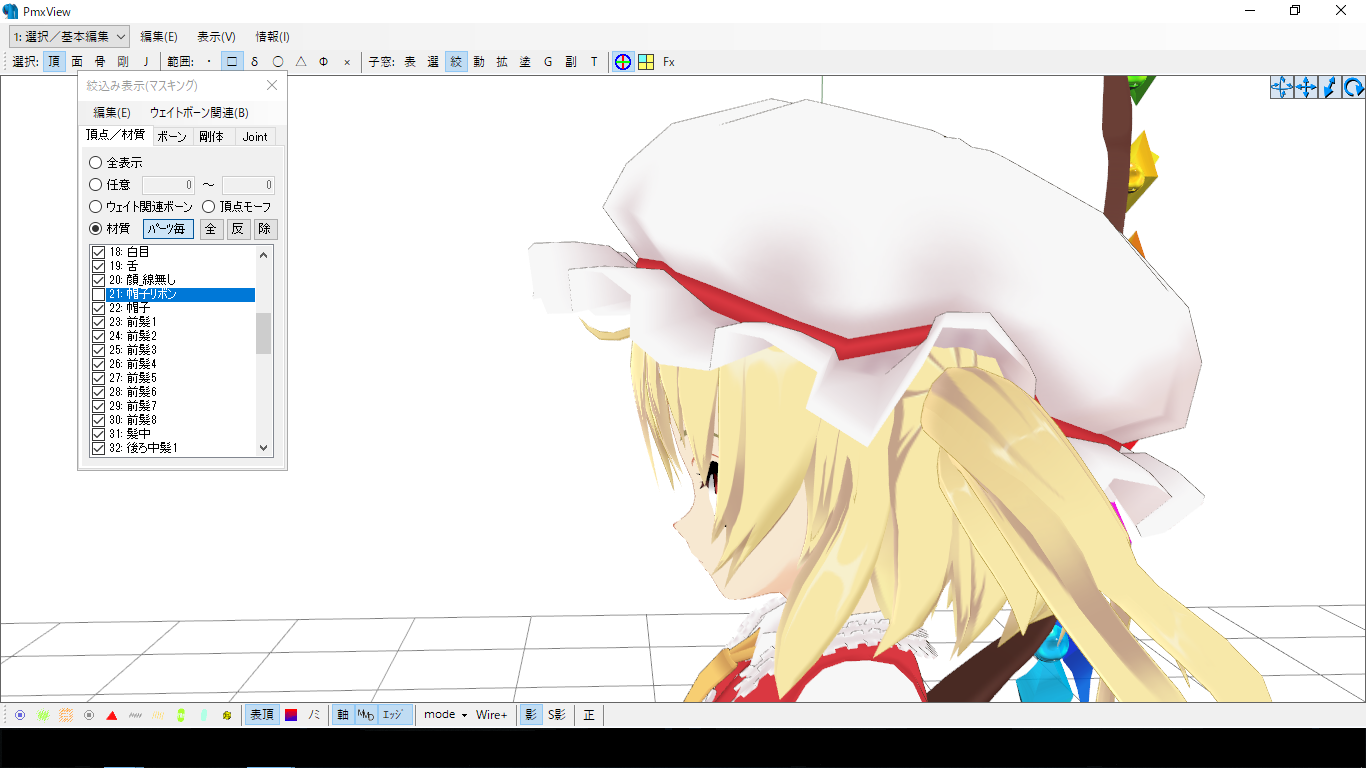Viewport: 1366px width, 768px height.
Task: Click the 正 button in bottom toolbar
Action: click(589, 715)
